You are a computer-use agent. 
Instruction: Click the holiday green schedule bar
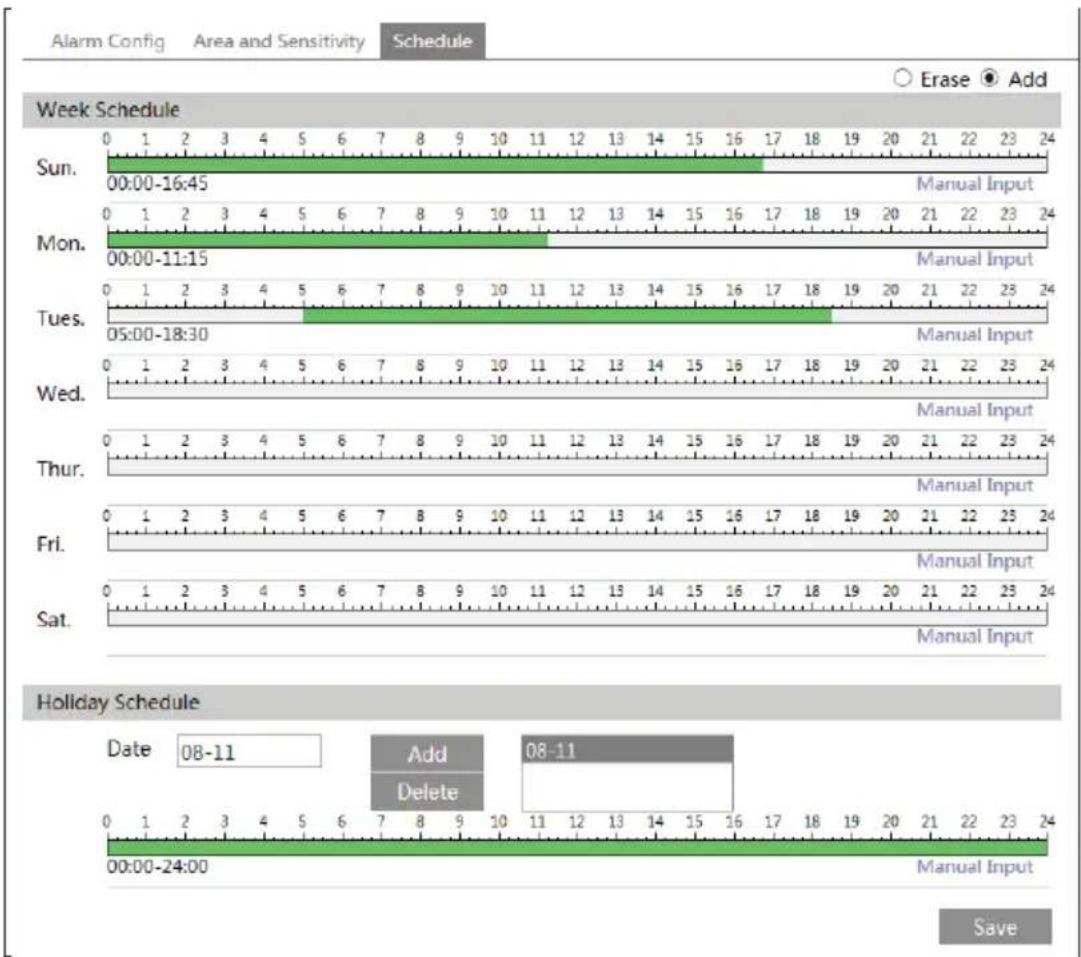pos(577,847)
